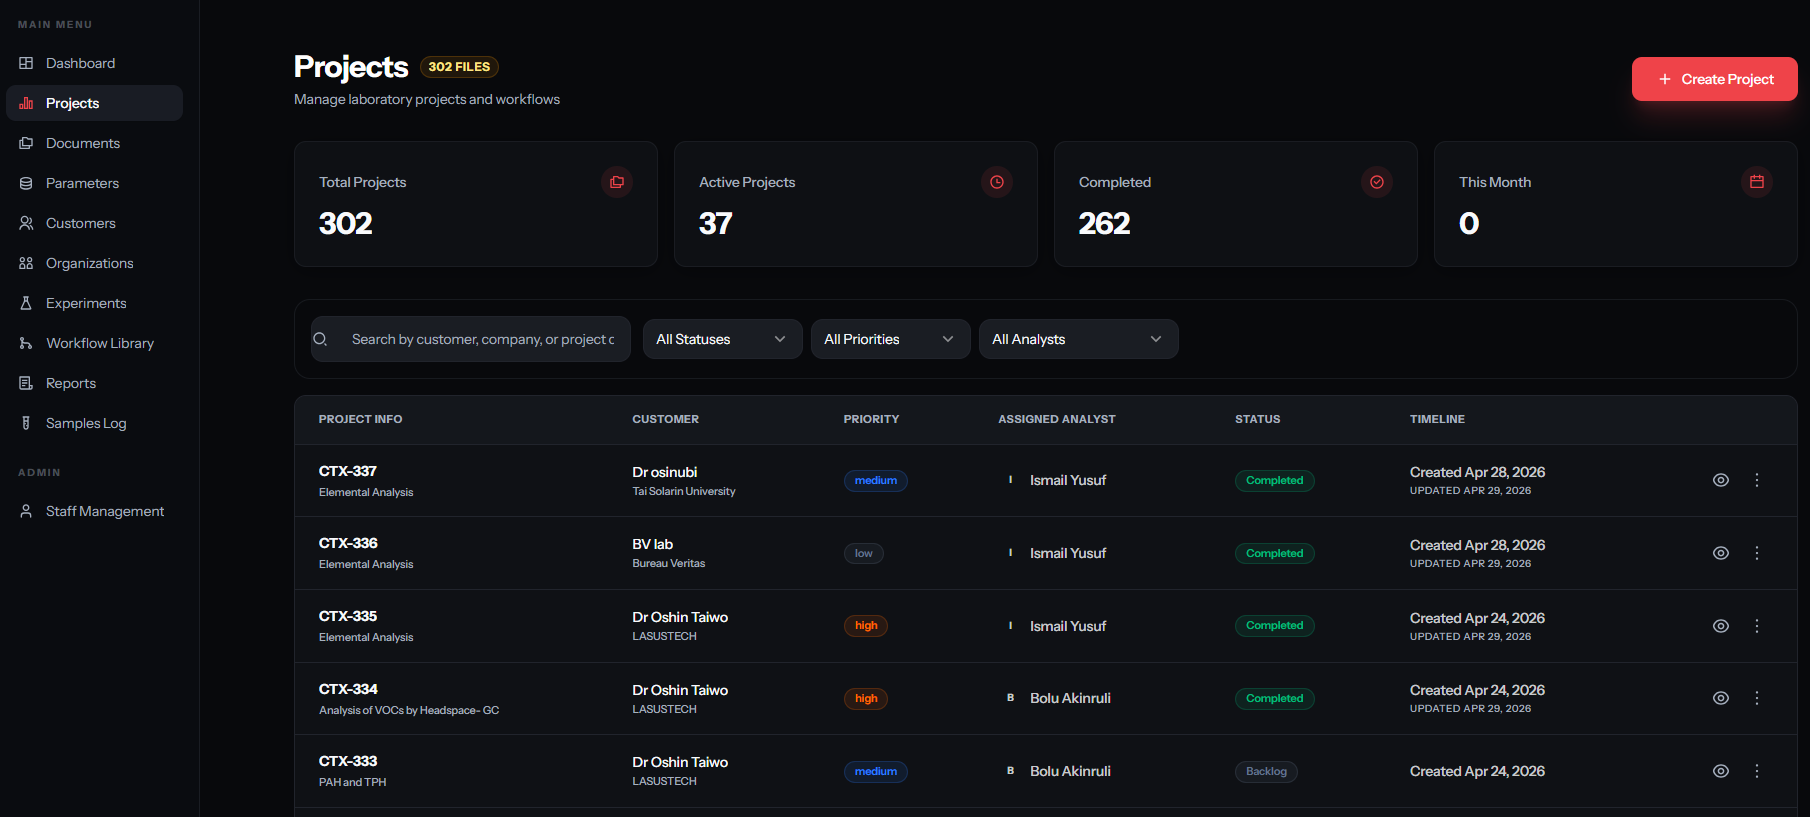Click Bureau Veritas company text

pos(669,563)
